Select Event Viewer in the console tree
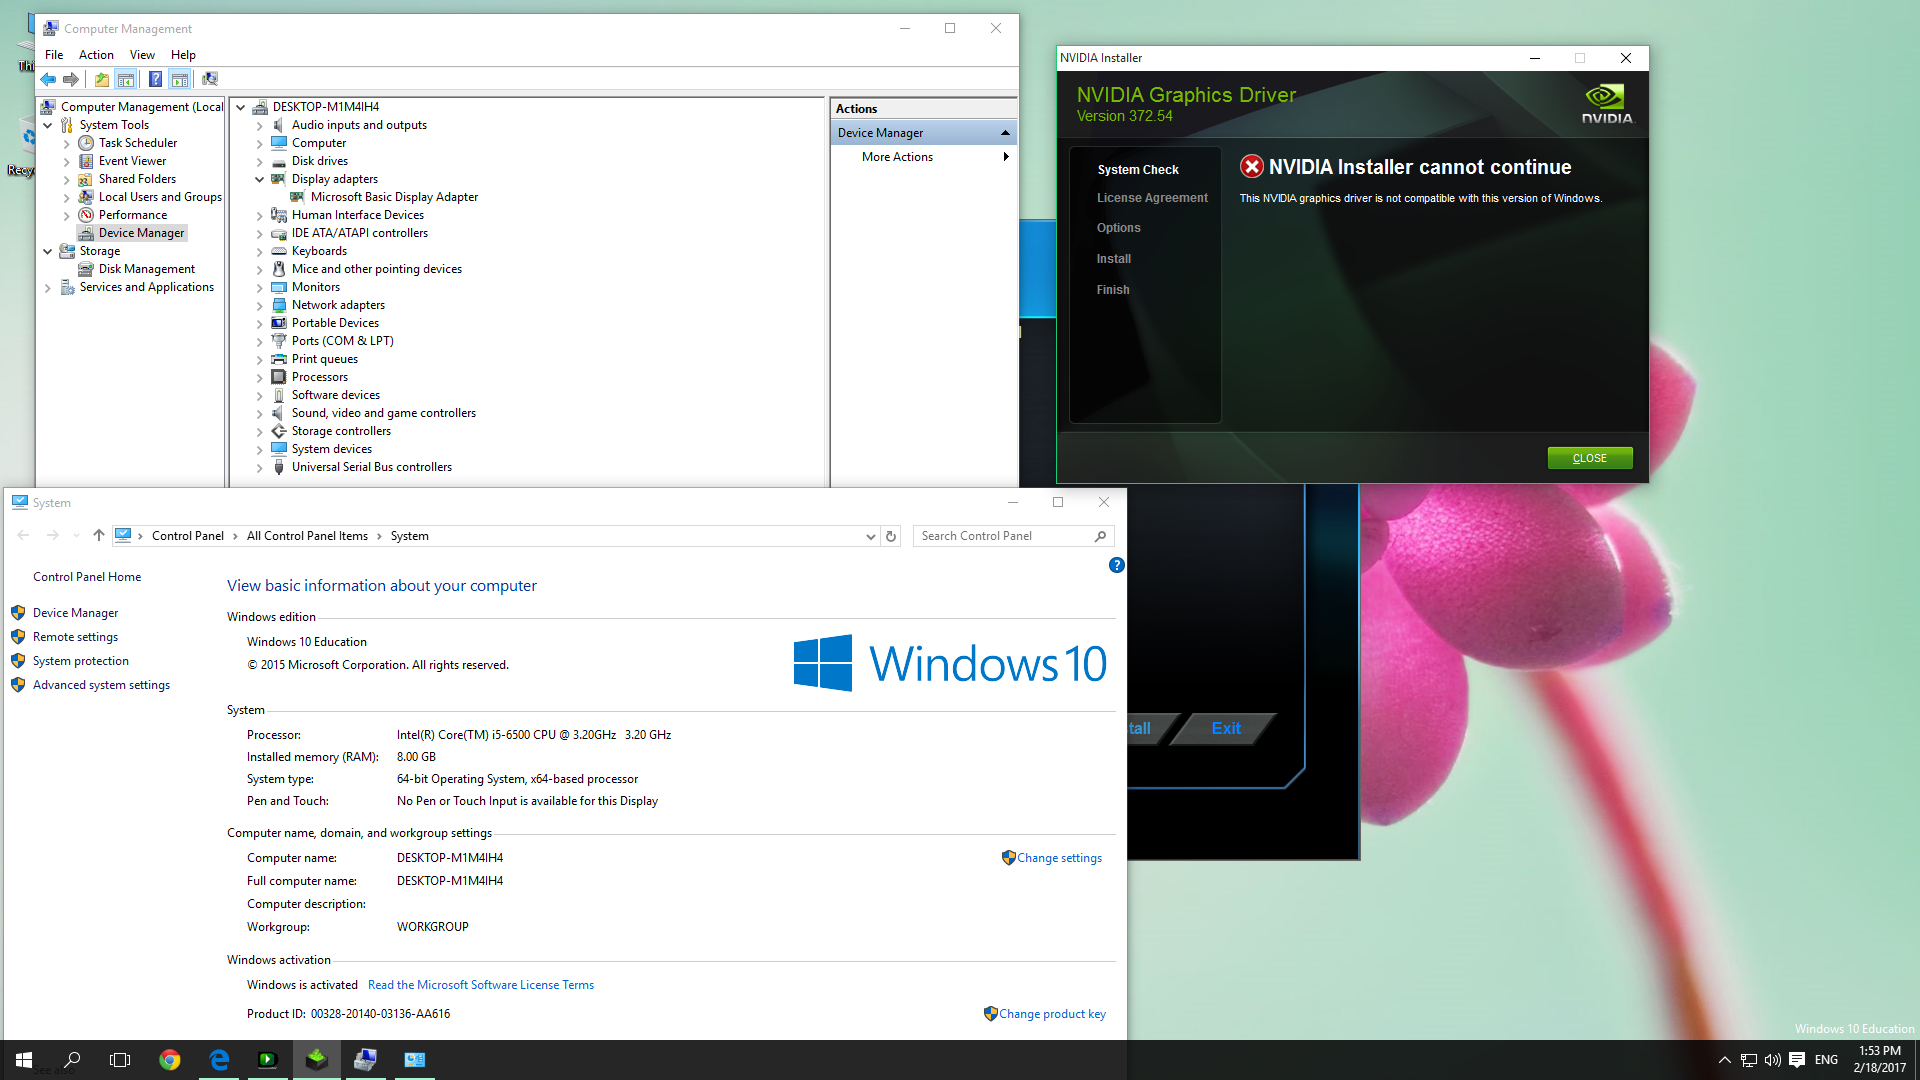 (132, 161)
